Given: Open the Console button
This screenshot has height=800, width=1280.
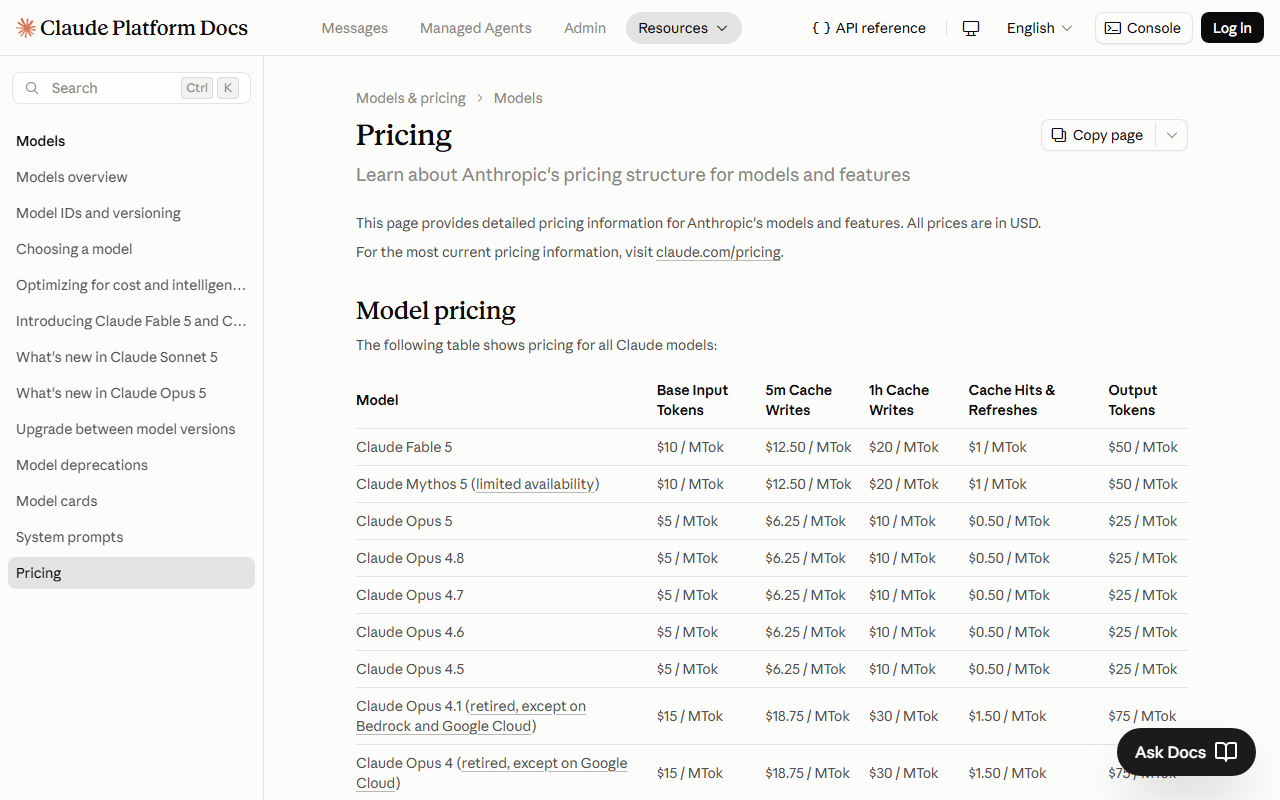Looking at the screenshot, I should click(1144, 28).
